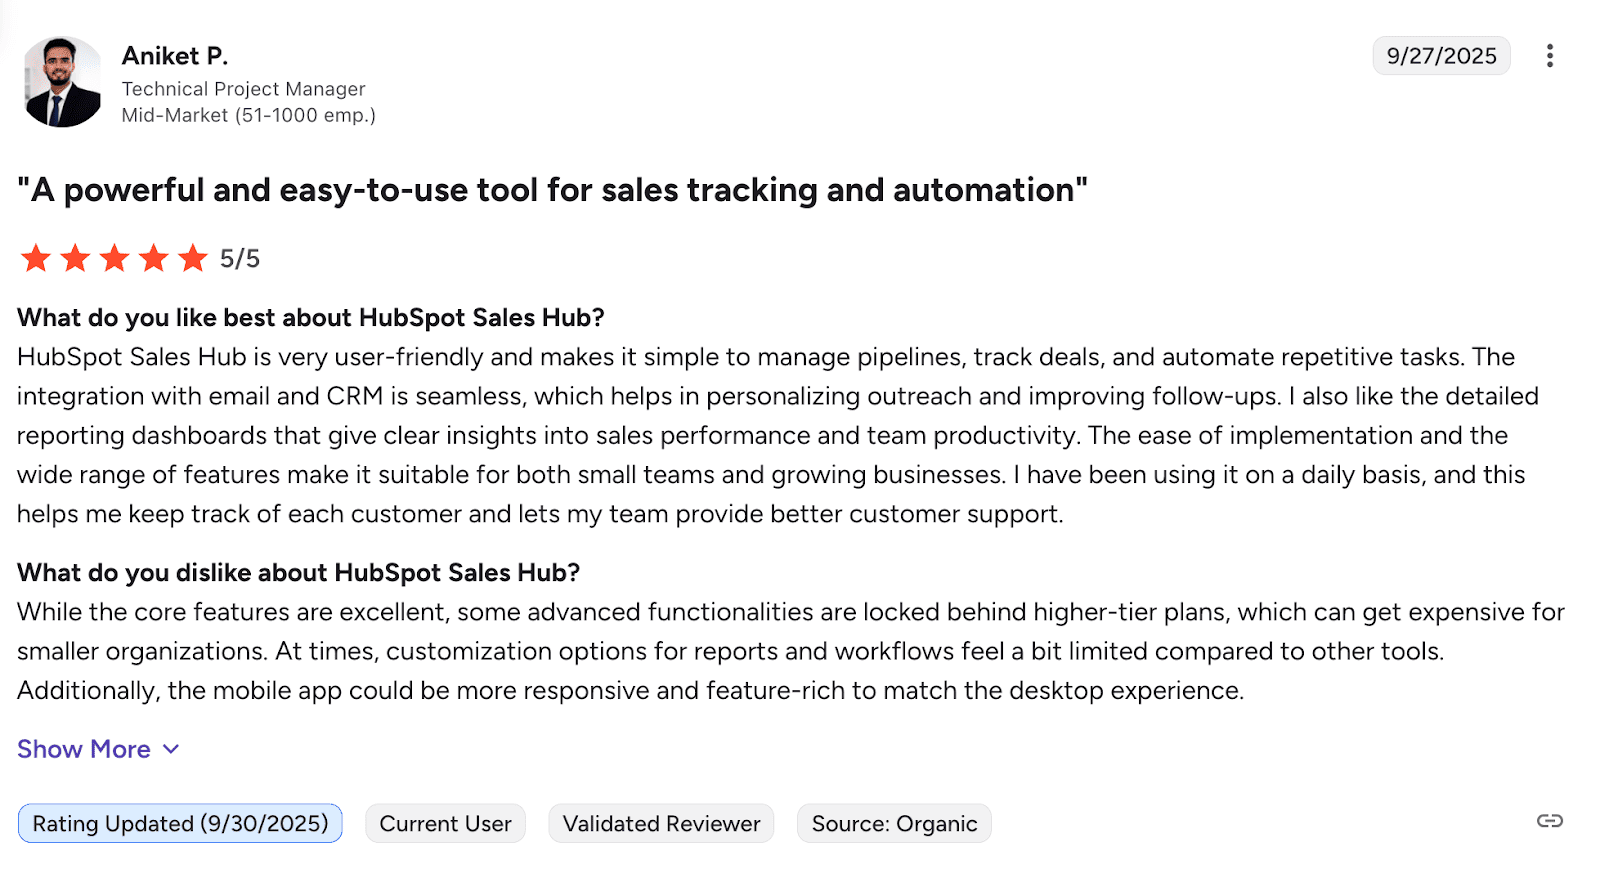Expand review using the Show More chevron
Image resolution: width=1600 pixels, height=869 pixels.
[x=171, y=749]
